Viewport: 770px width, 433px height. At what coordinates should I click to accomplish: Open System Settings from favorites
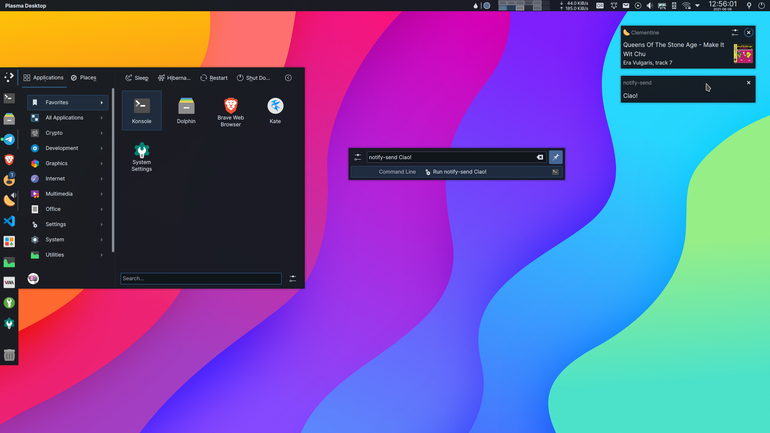[141, 157]
